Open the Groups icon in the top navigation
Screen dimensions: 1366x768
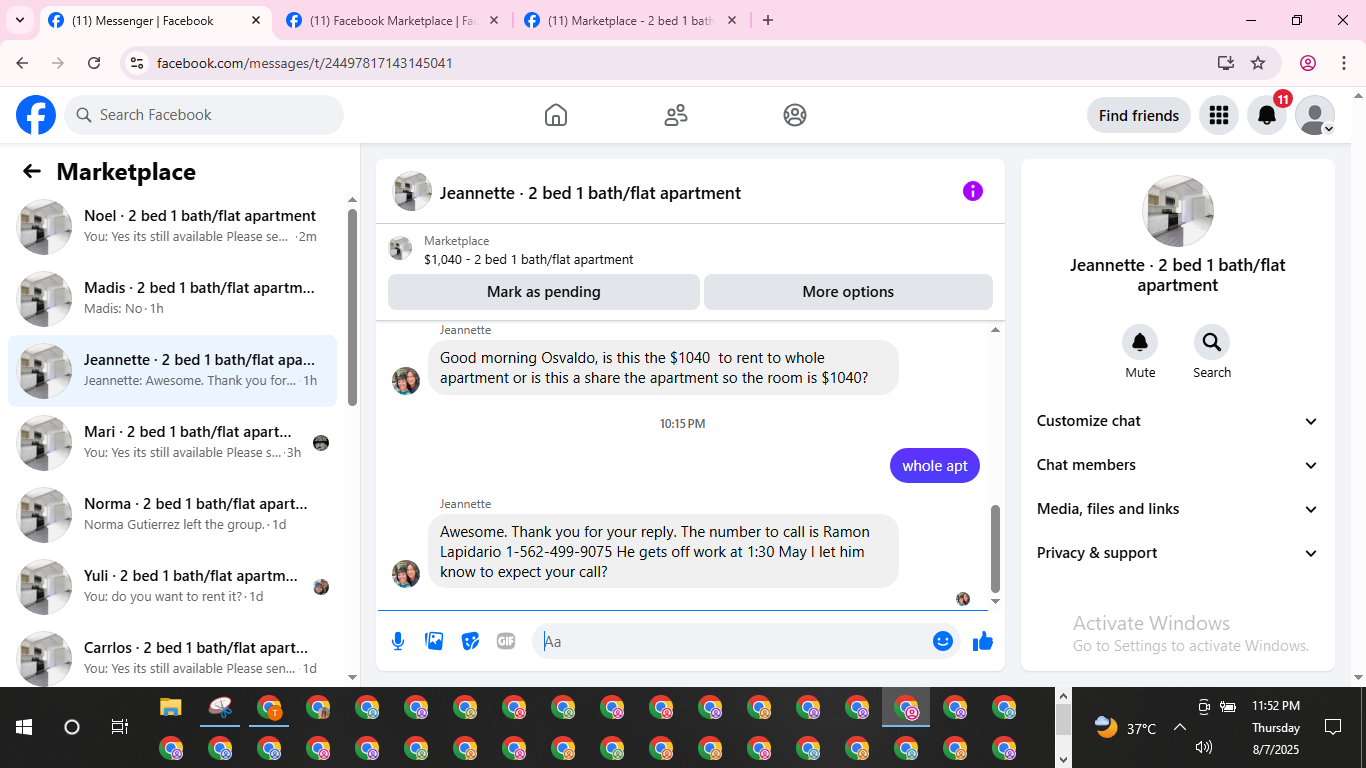[x=795, y=115]
